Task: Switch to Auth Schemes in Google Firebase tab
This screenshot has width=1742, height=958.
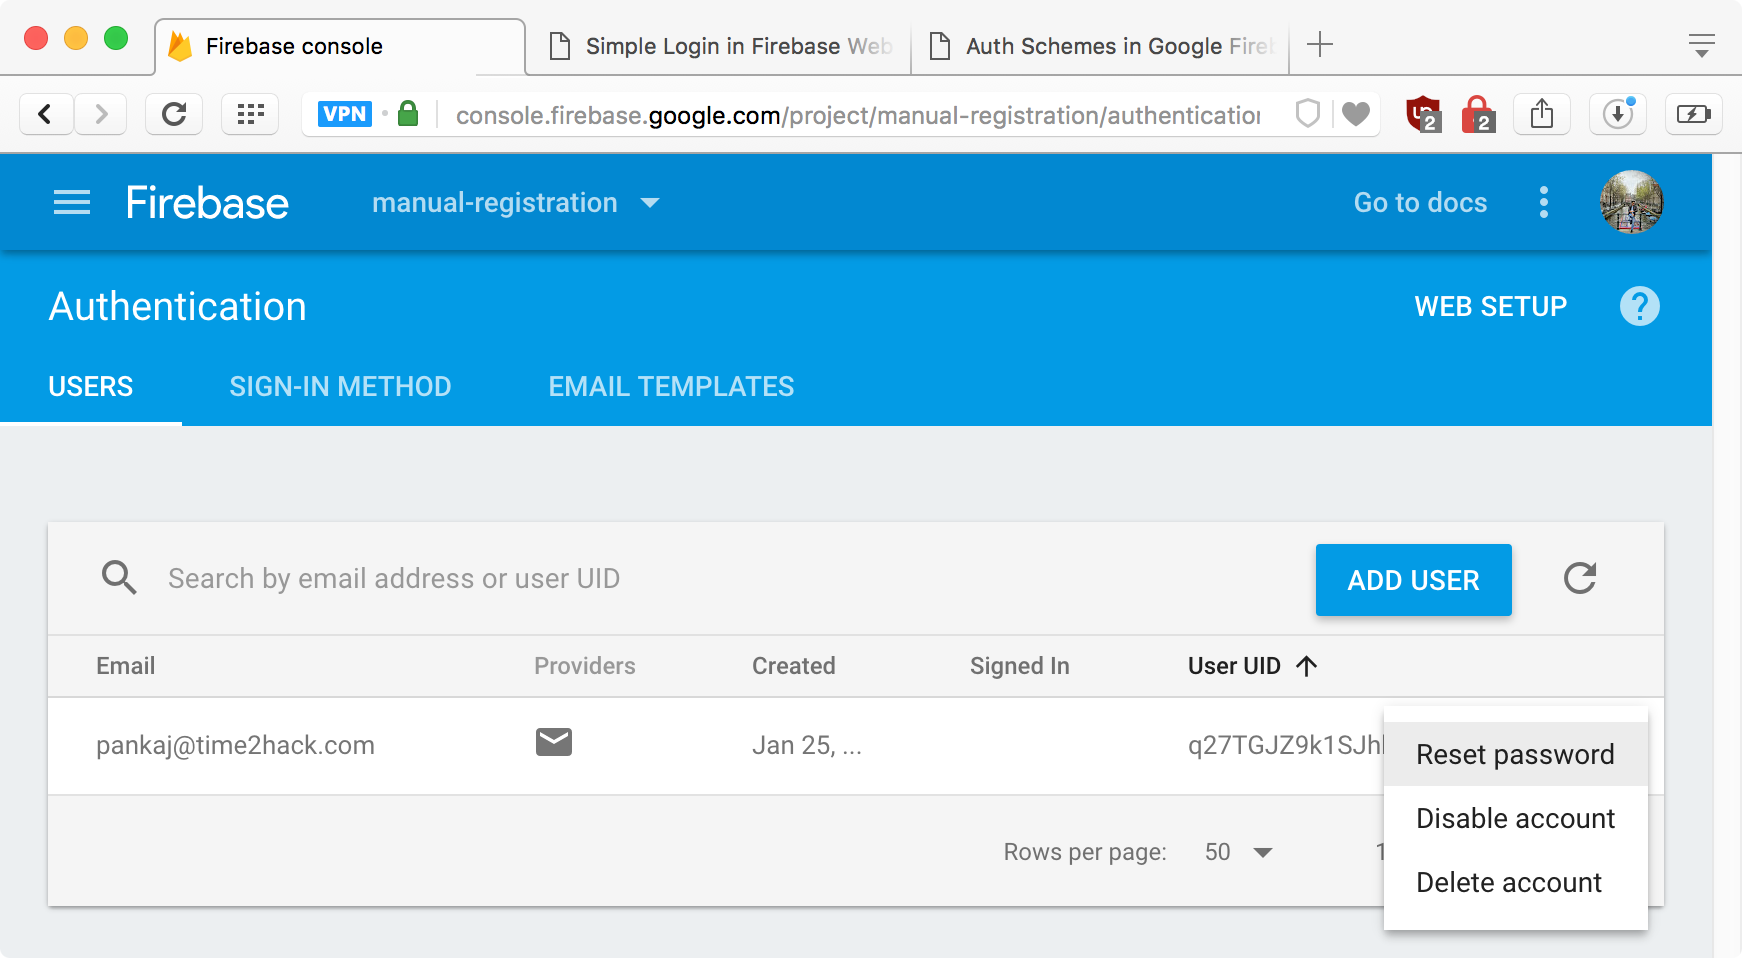Action: [1100, 46]
